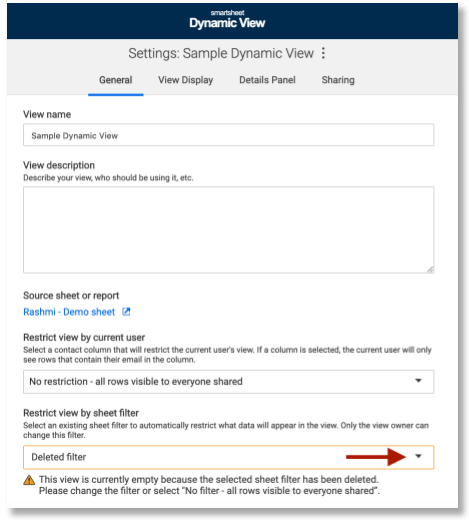This screenshot has height=520, width=469.
Task: Click the orange warning triangle icon
Action: (29, 480)
